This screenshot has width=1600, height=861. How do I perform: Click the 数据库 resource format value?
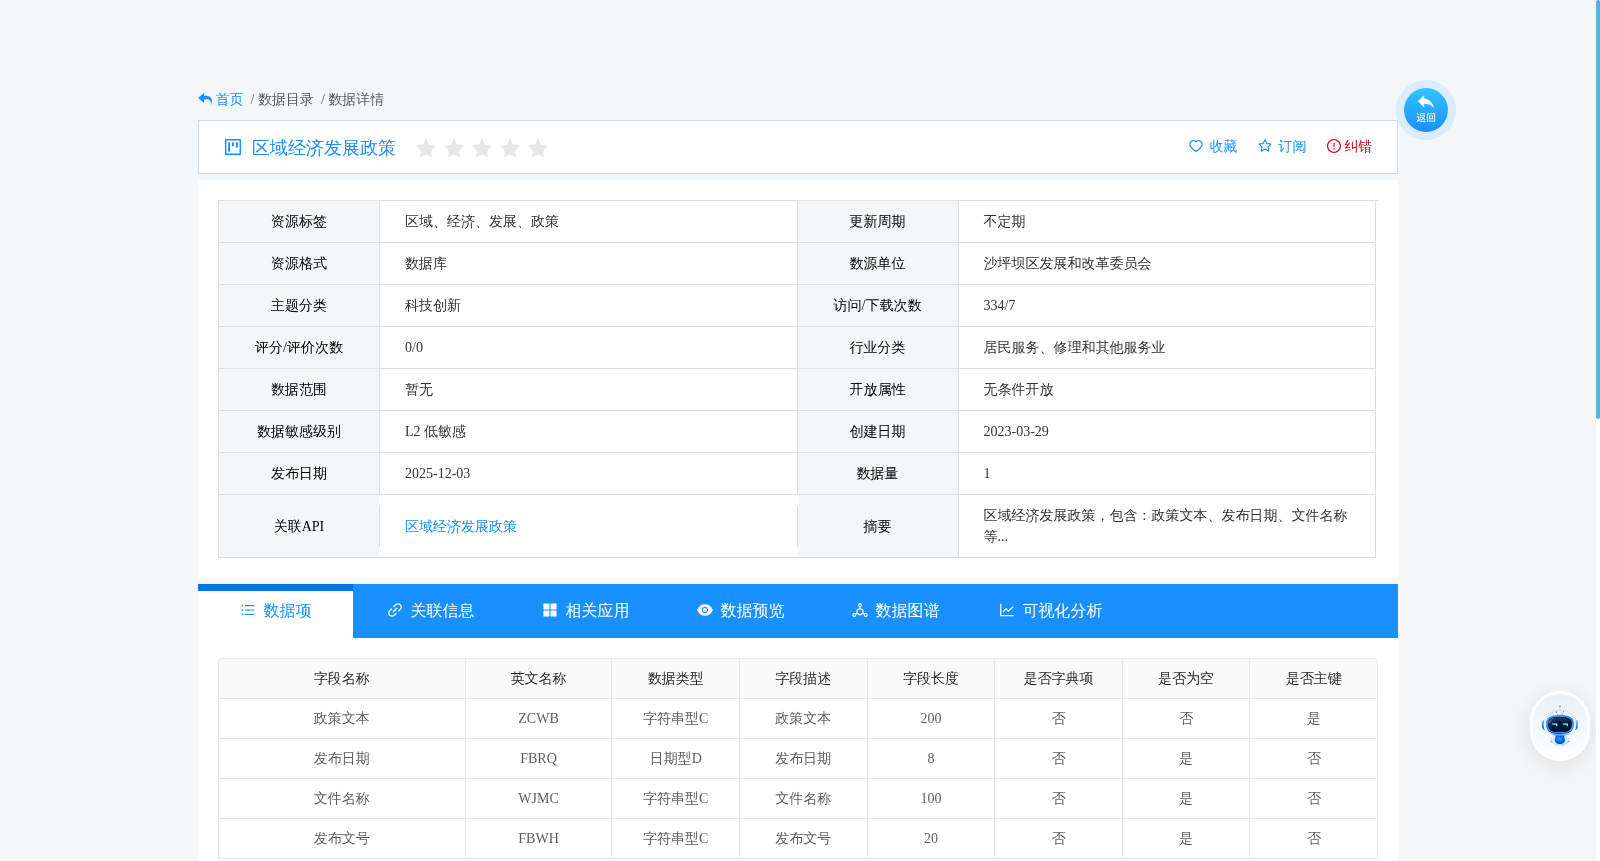pos(426,264)
